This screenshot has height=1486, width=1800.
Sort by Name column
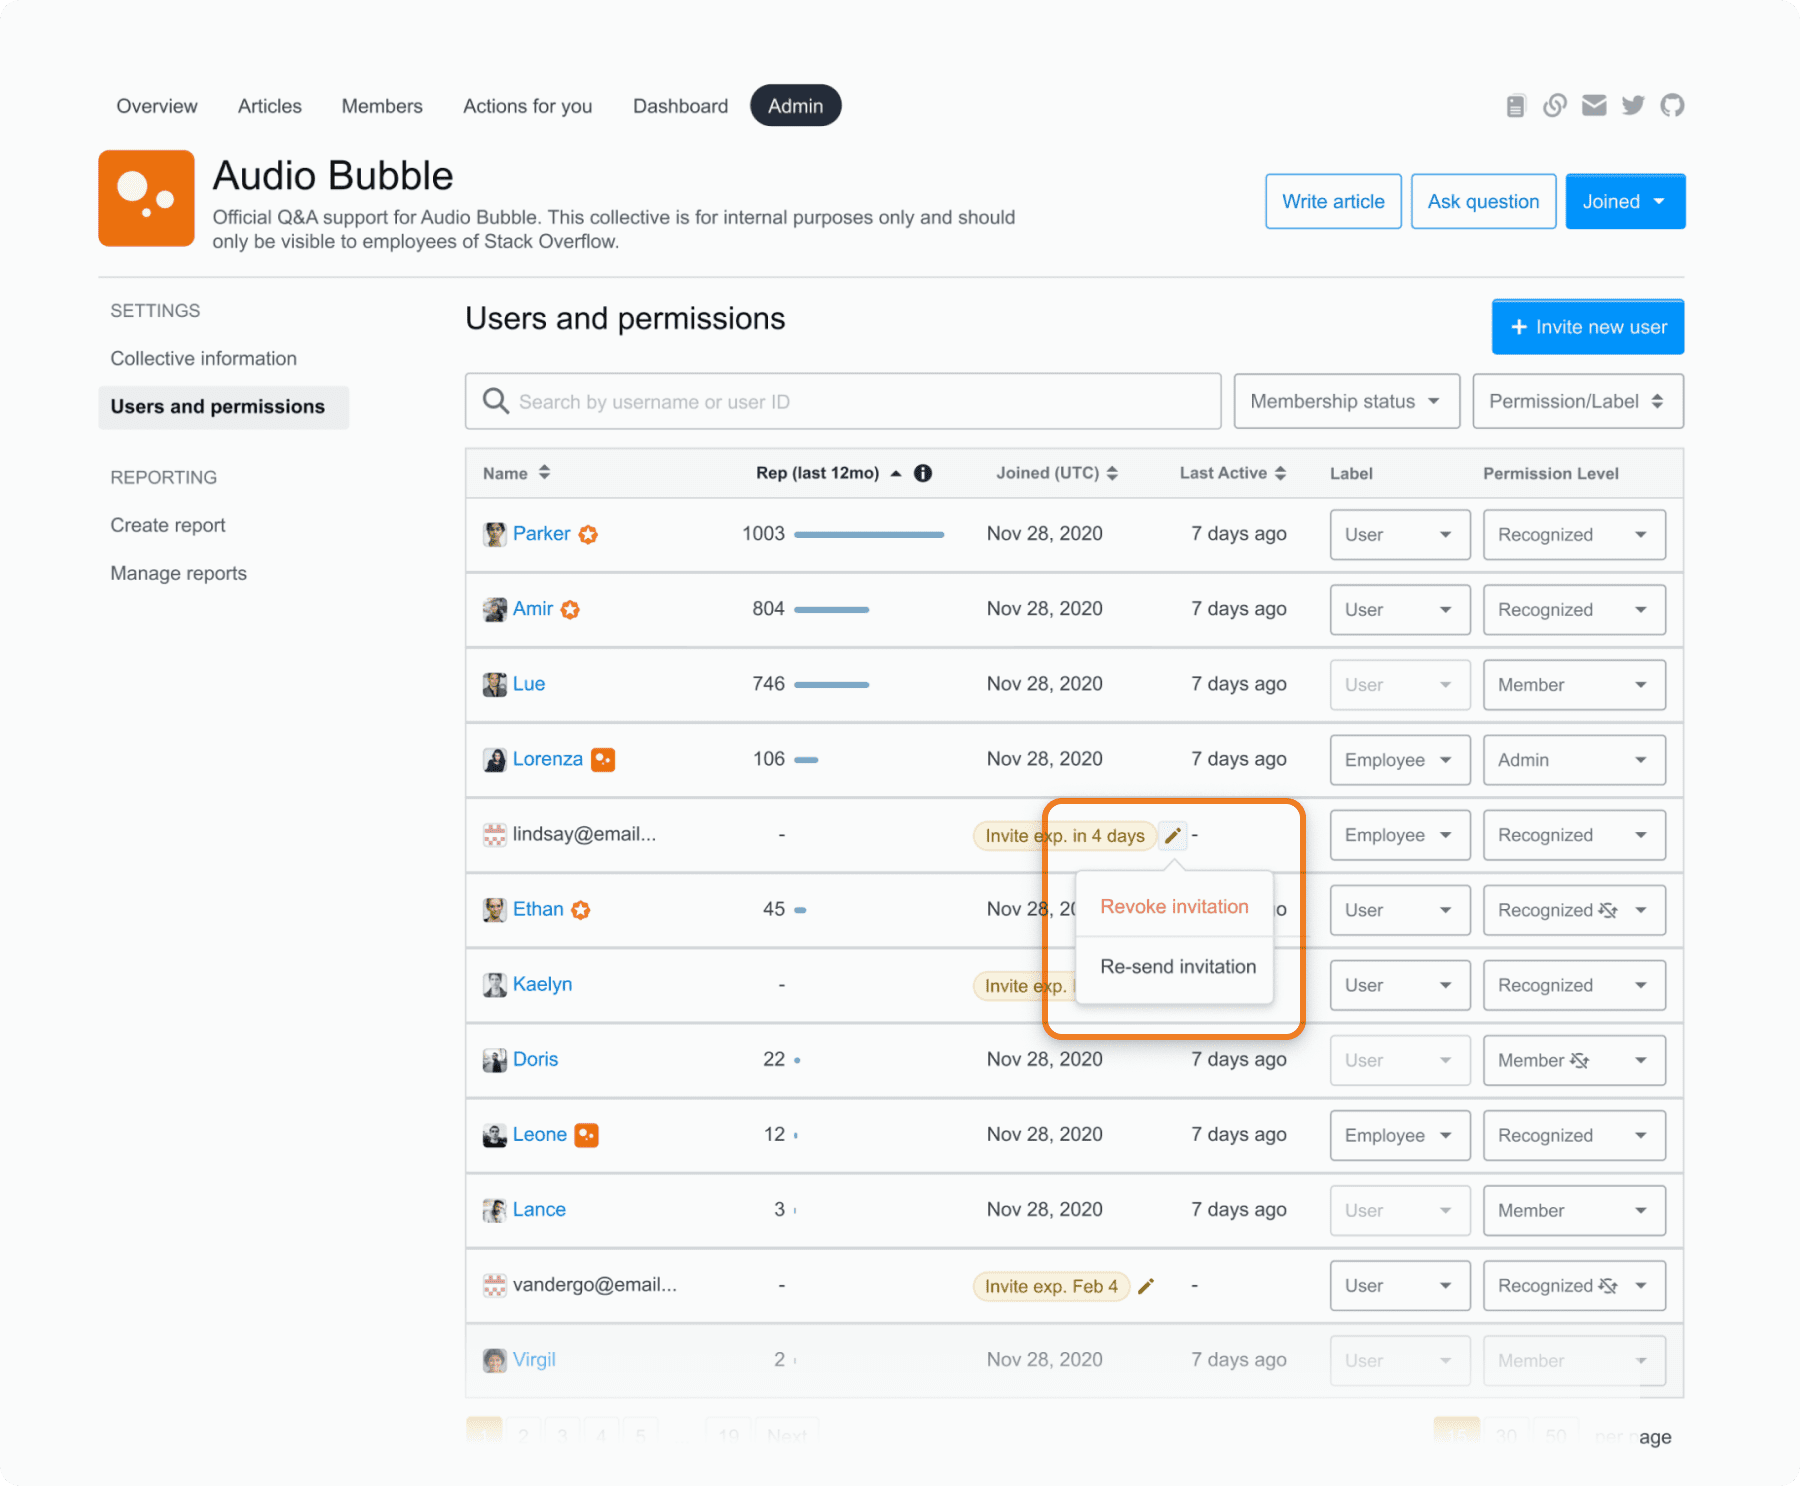click(x=516, y=473)
